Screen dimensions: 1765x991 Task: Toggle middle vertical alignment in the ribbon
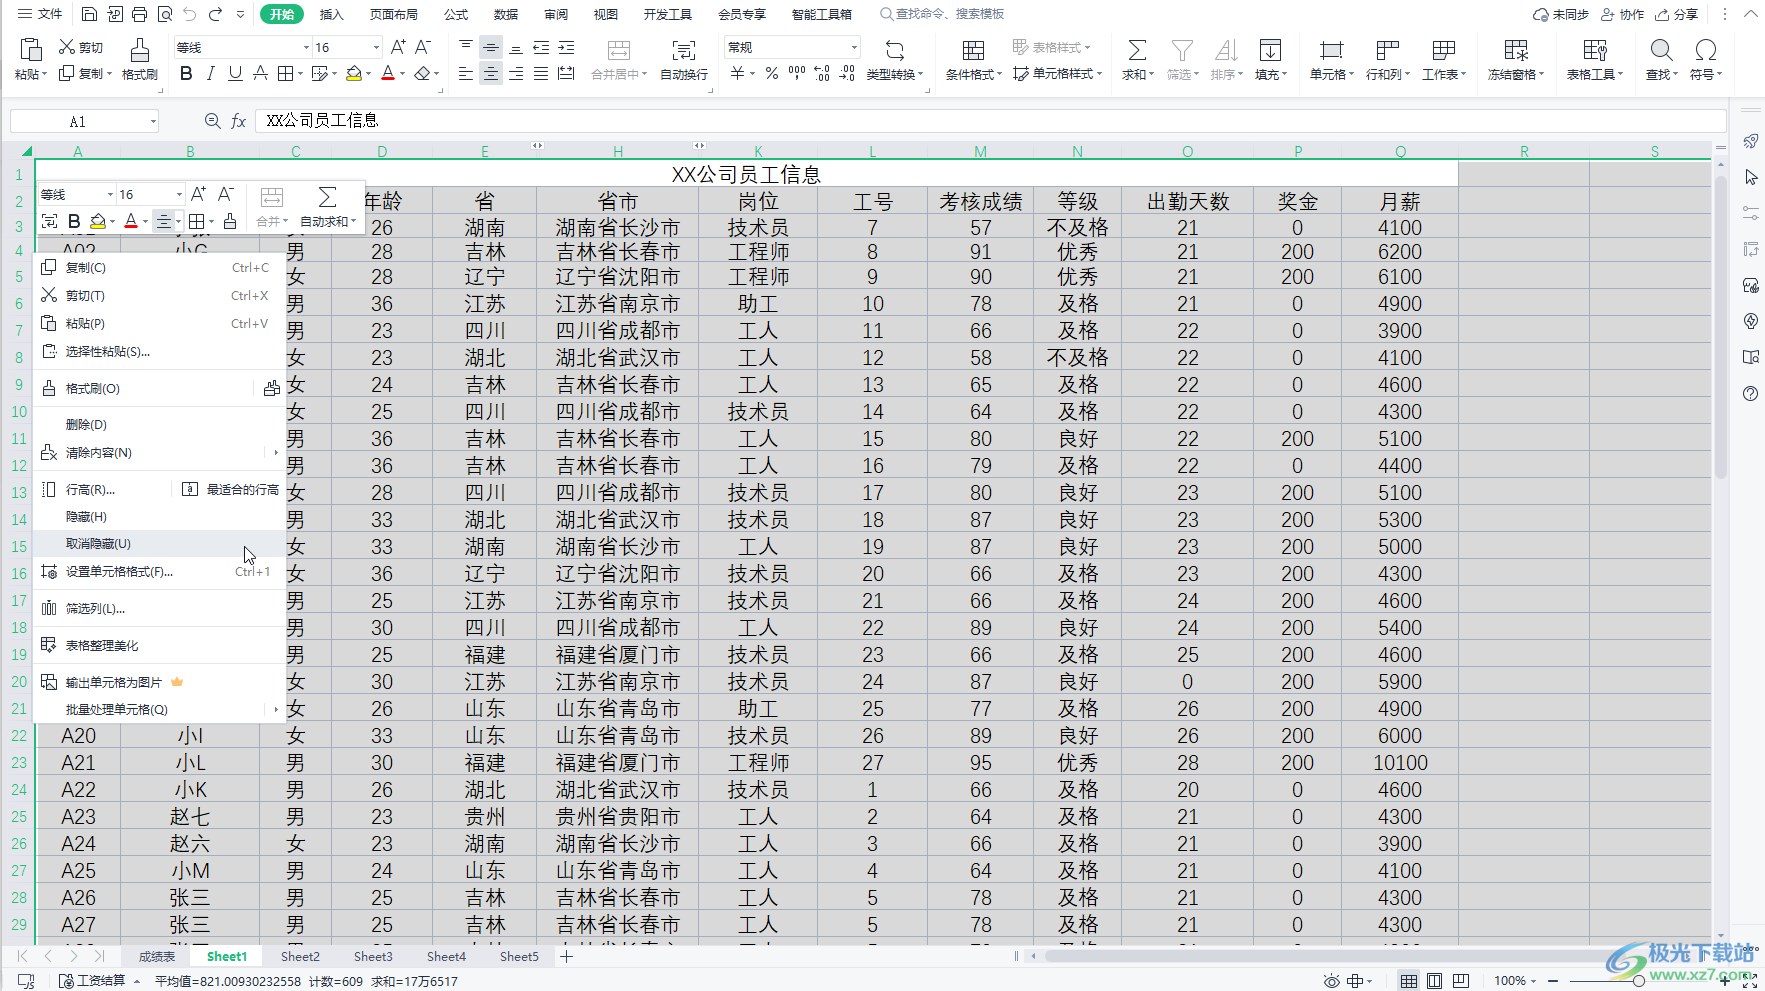tap(491, 47)
